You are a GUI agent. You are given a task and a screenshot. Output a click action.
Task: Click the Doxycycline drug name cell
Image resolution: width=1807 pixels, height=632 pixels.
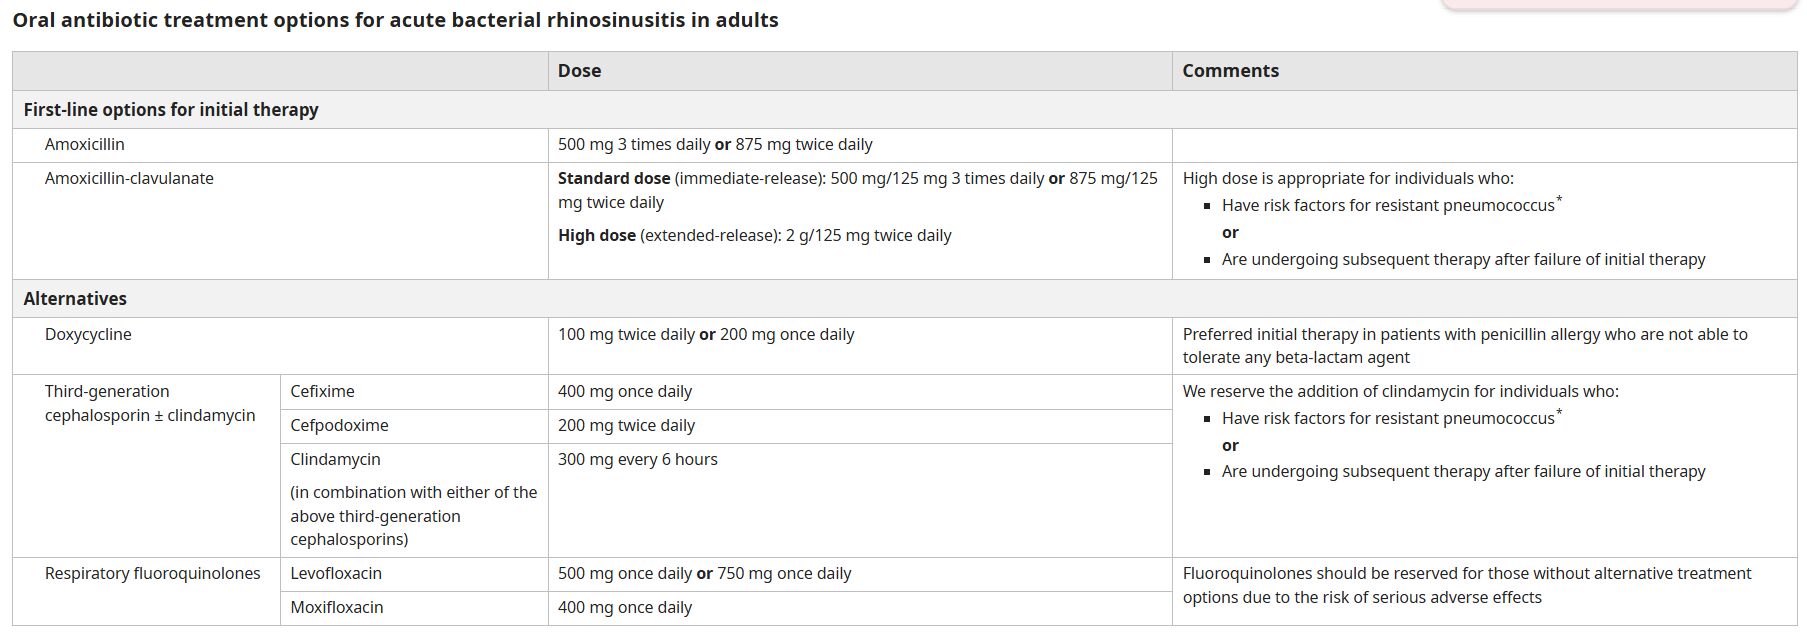[x=88, y=335]
